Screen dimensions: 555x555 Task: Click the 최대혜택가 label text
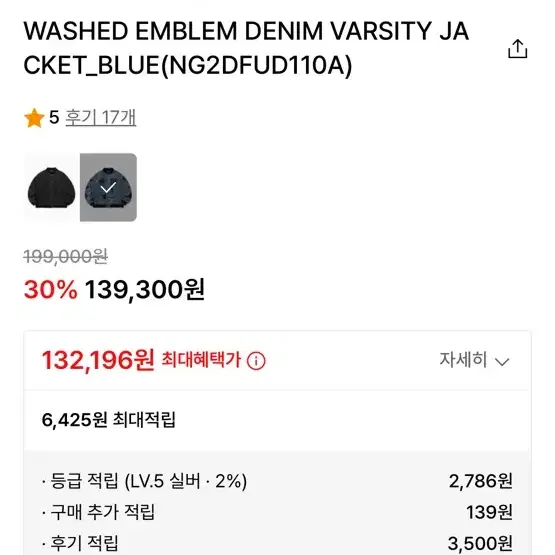[201, 360]
